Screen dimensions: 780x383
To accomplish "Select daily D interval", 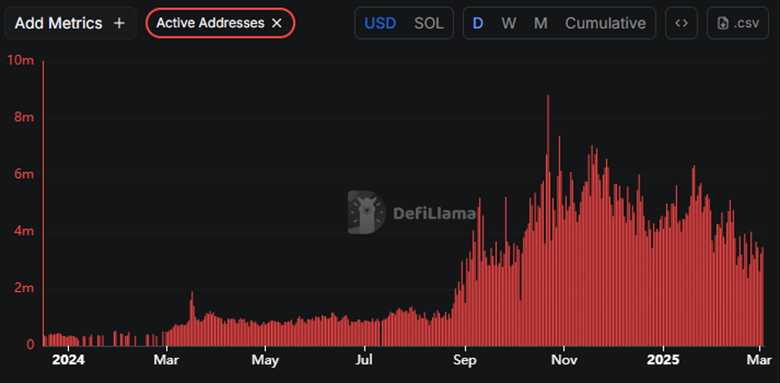I will 477,23.
